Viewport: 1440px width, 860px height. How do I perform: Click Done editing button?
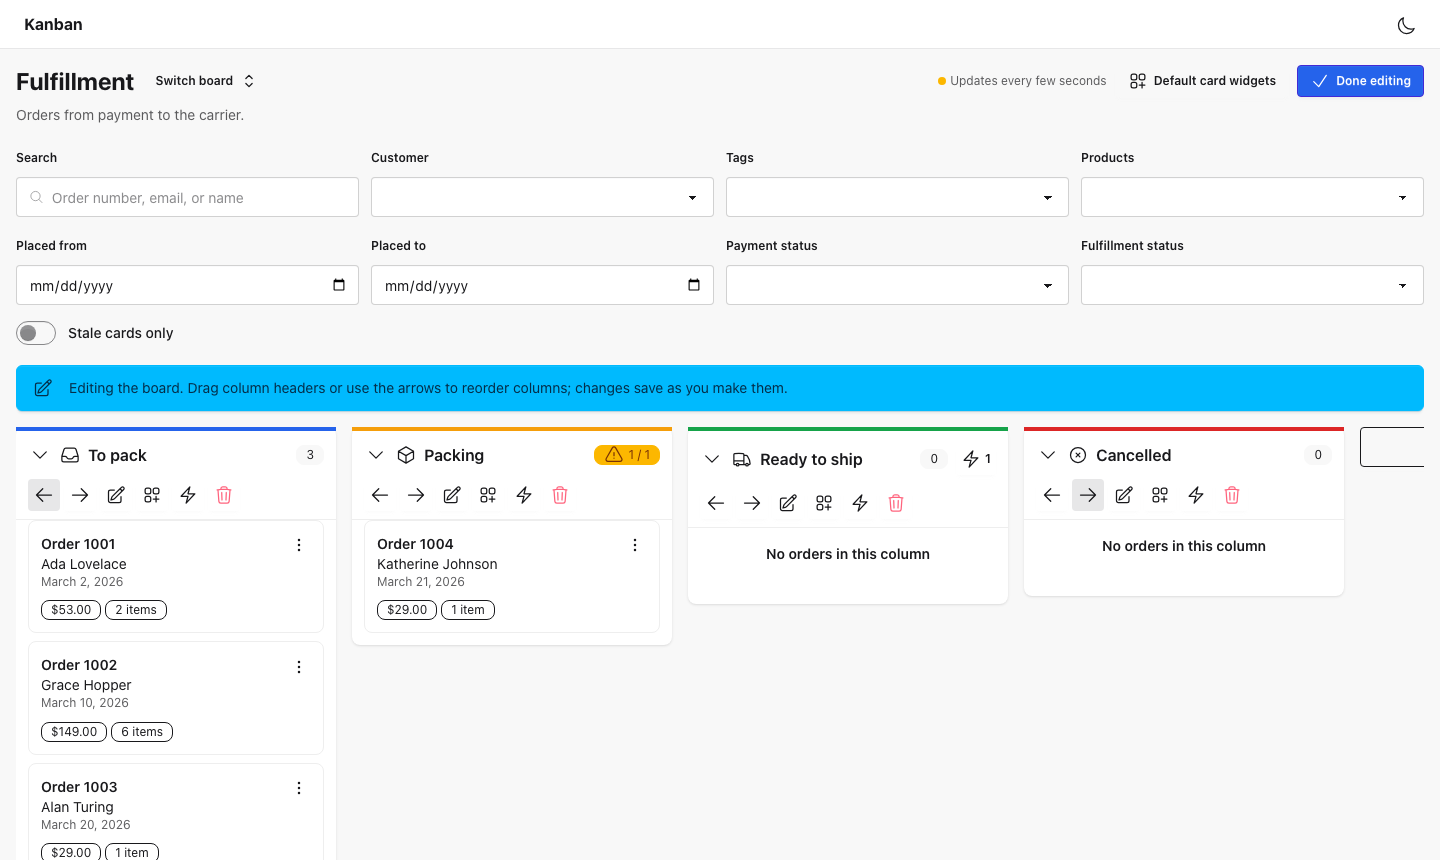pos(1360,81)
